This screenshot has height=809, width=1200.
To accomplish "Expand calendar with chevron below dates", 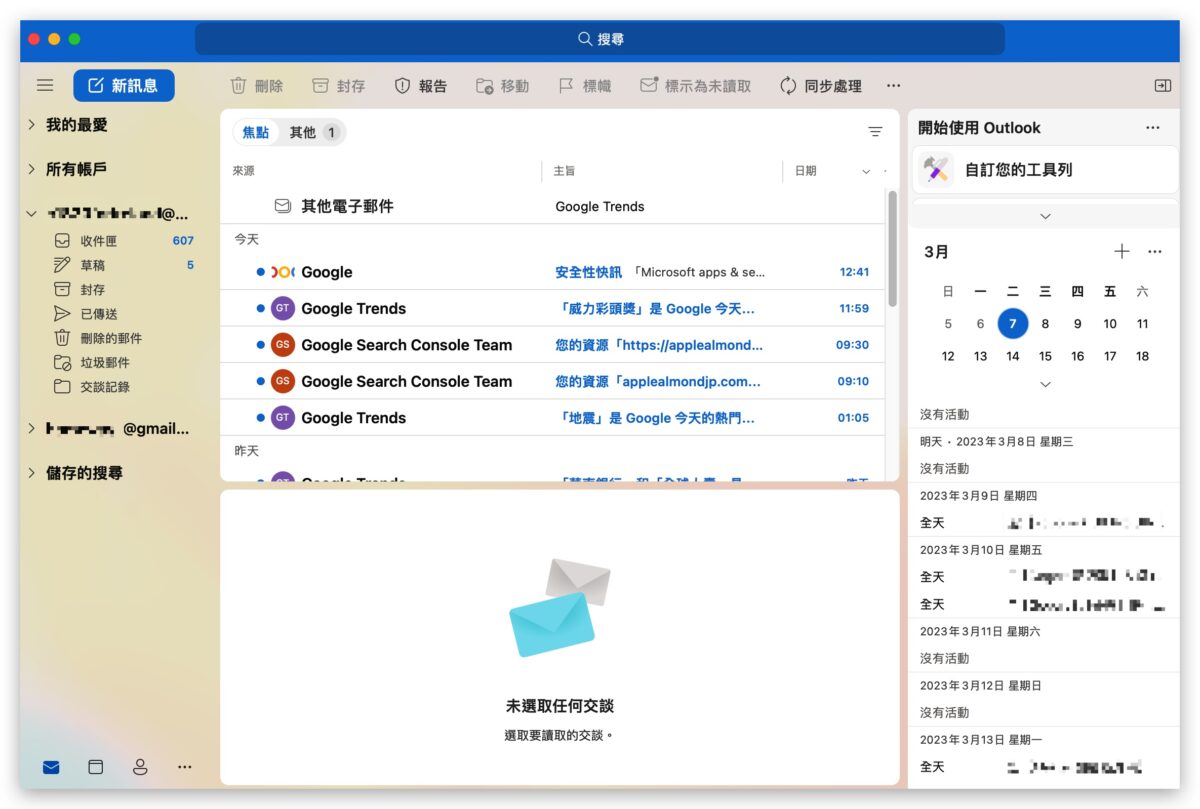I will (x=1045, y=384).
